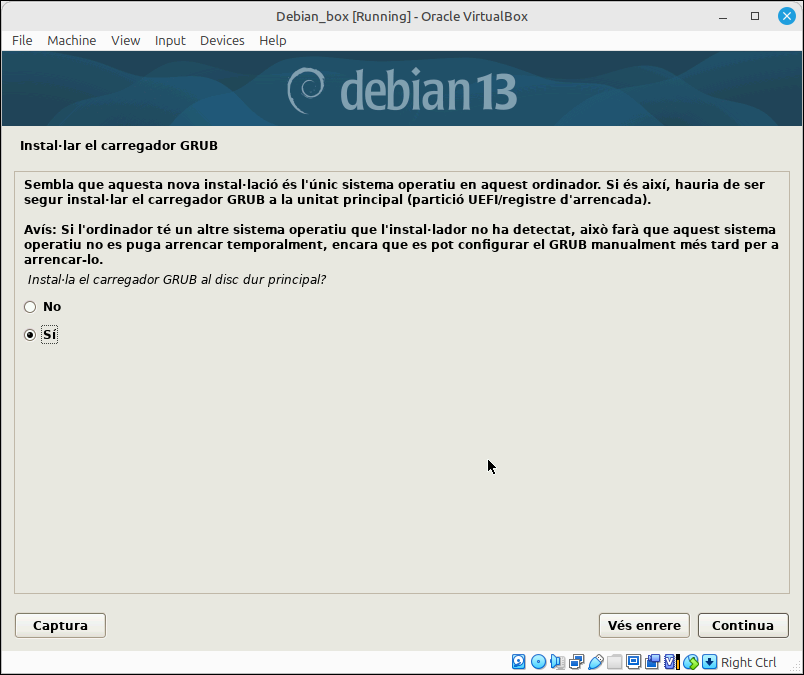Open the Input menu
Viewport: 804px width, 675px height.
tap(170, 41)
